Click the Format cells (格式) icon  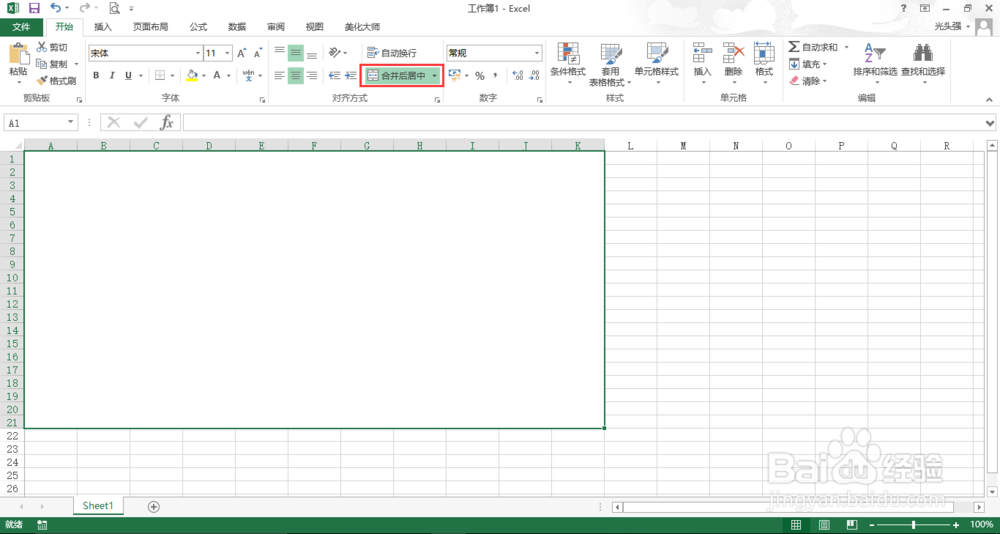click(763, 54)
